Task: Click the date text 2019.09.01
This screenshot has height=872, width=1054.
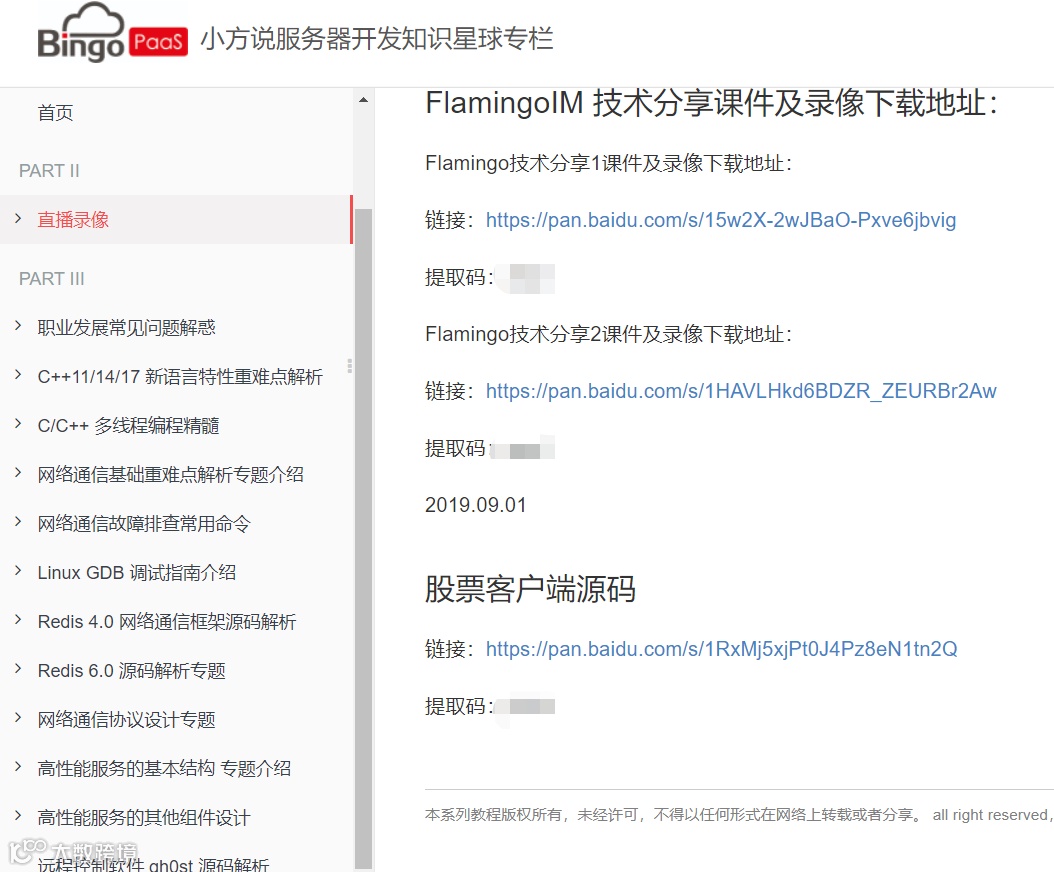Action: click(x=476, y=505)
